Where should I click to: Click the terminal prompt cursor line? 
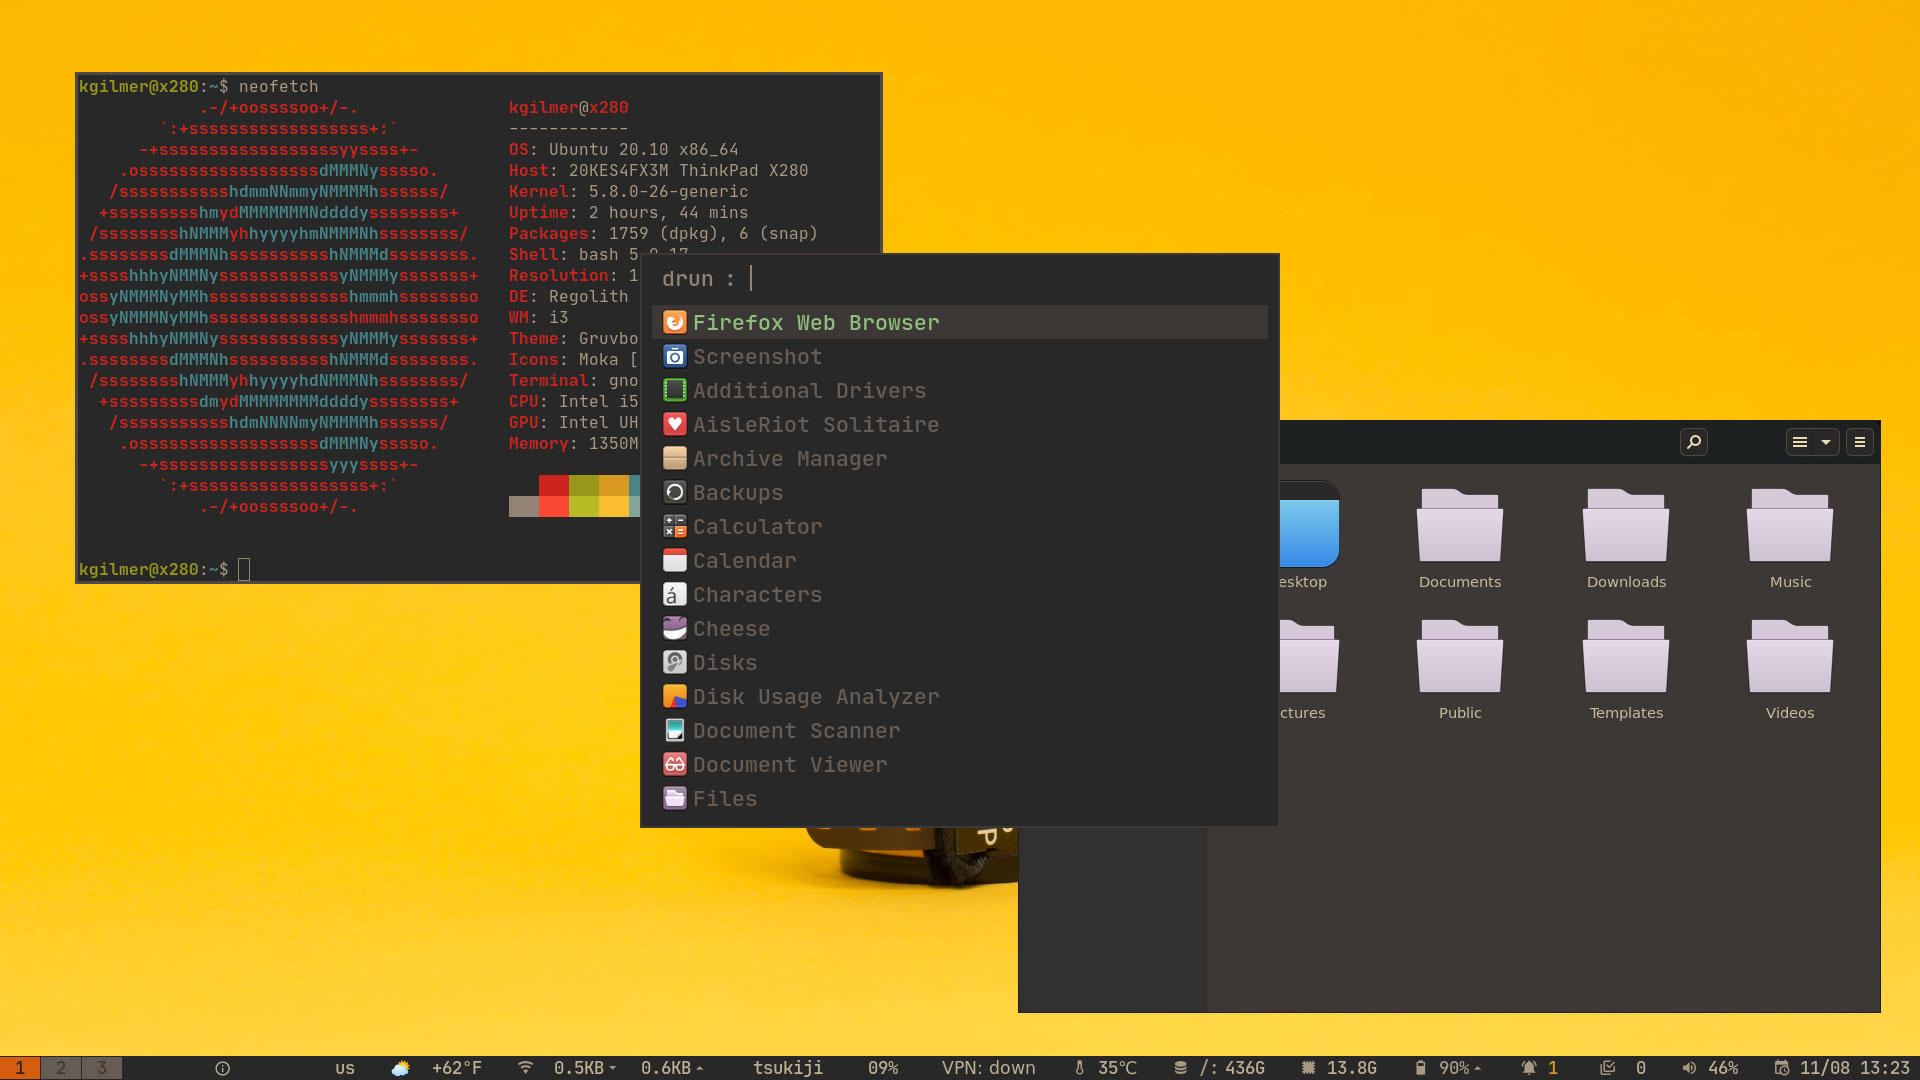click(x=164, y=569)
